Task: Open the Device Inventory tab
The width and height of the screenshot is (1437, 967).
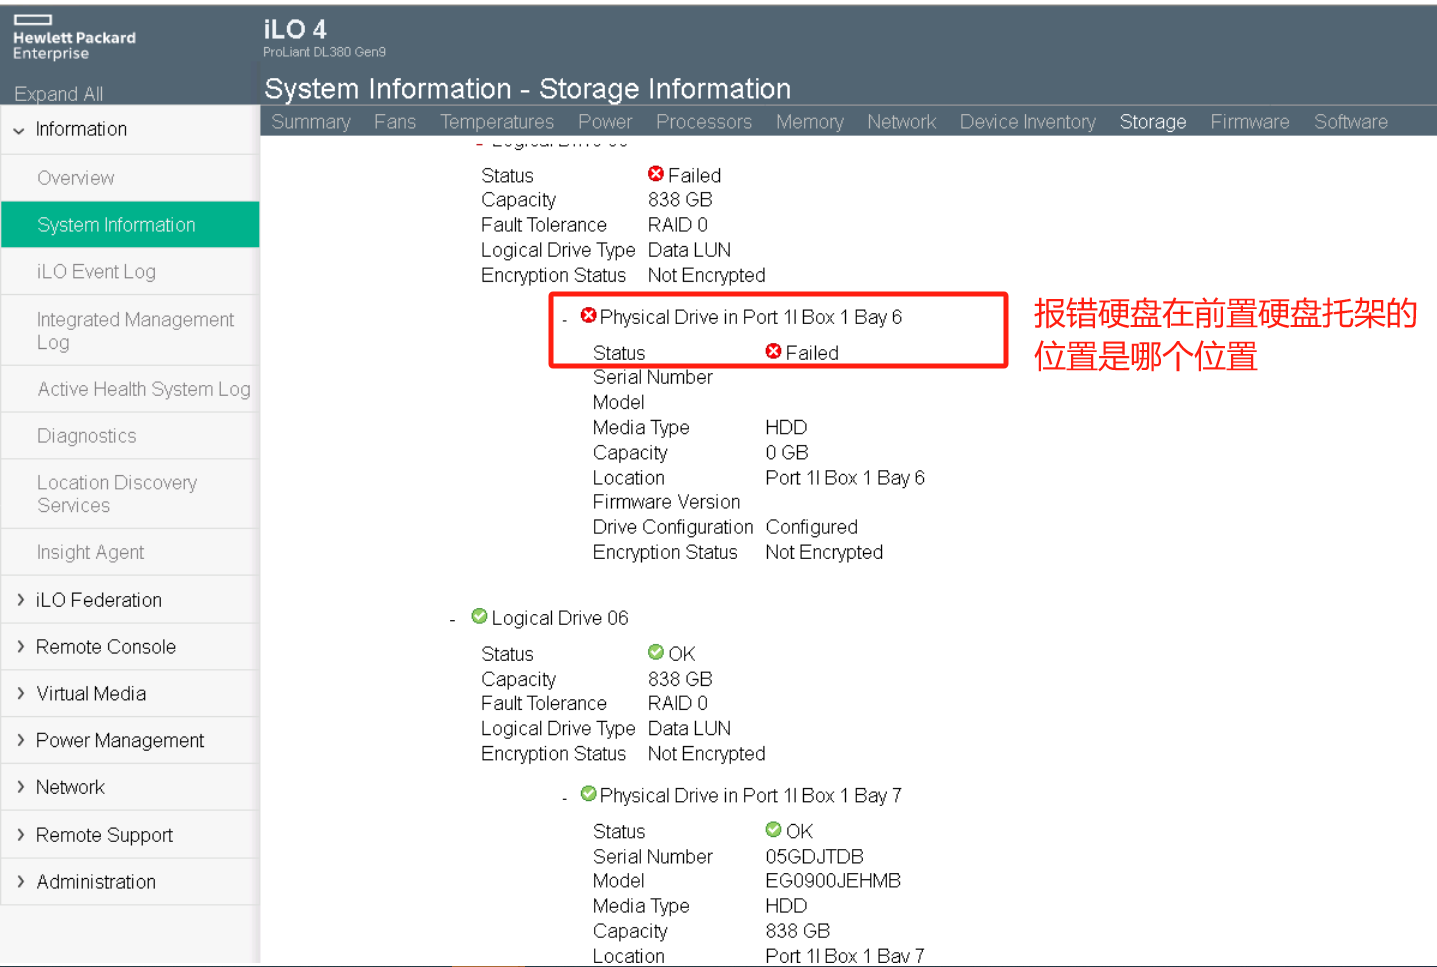Action: (x=1027, y=122)
